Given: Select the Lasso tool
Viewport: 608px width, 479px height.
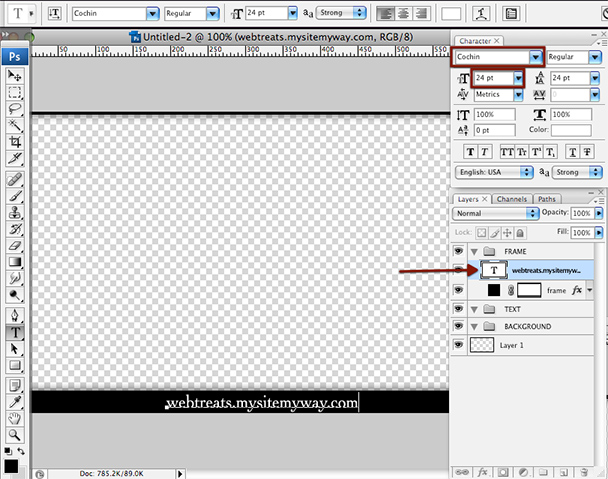Looking at the screenshot, I should click(15, 109).
